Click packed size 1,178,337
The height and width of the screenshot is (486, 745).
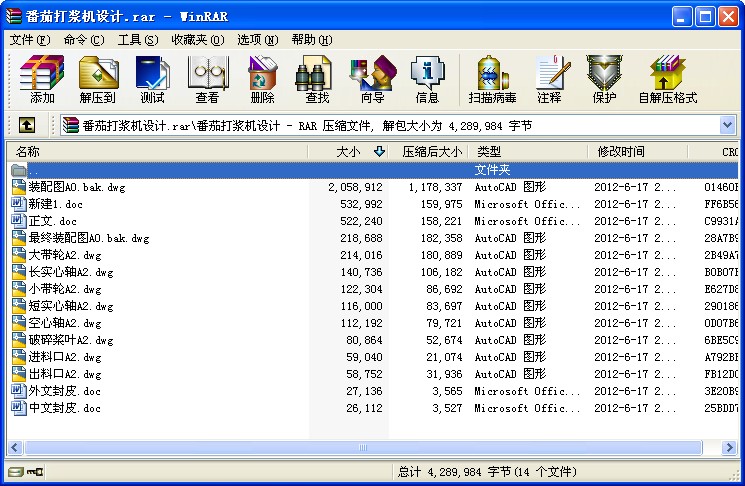pos(435,187)
